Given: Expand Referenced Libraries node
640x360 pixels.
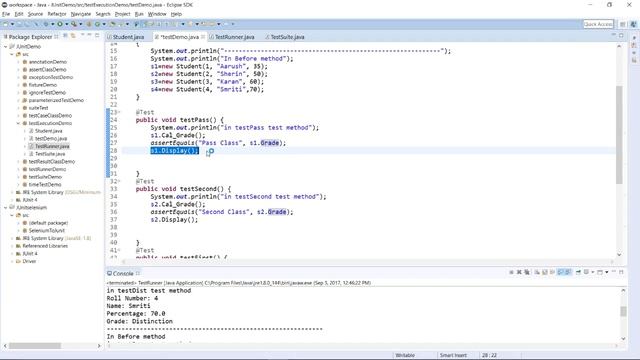Looking at the screenshot, I should 12,246.
